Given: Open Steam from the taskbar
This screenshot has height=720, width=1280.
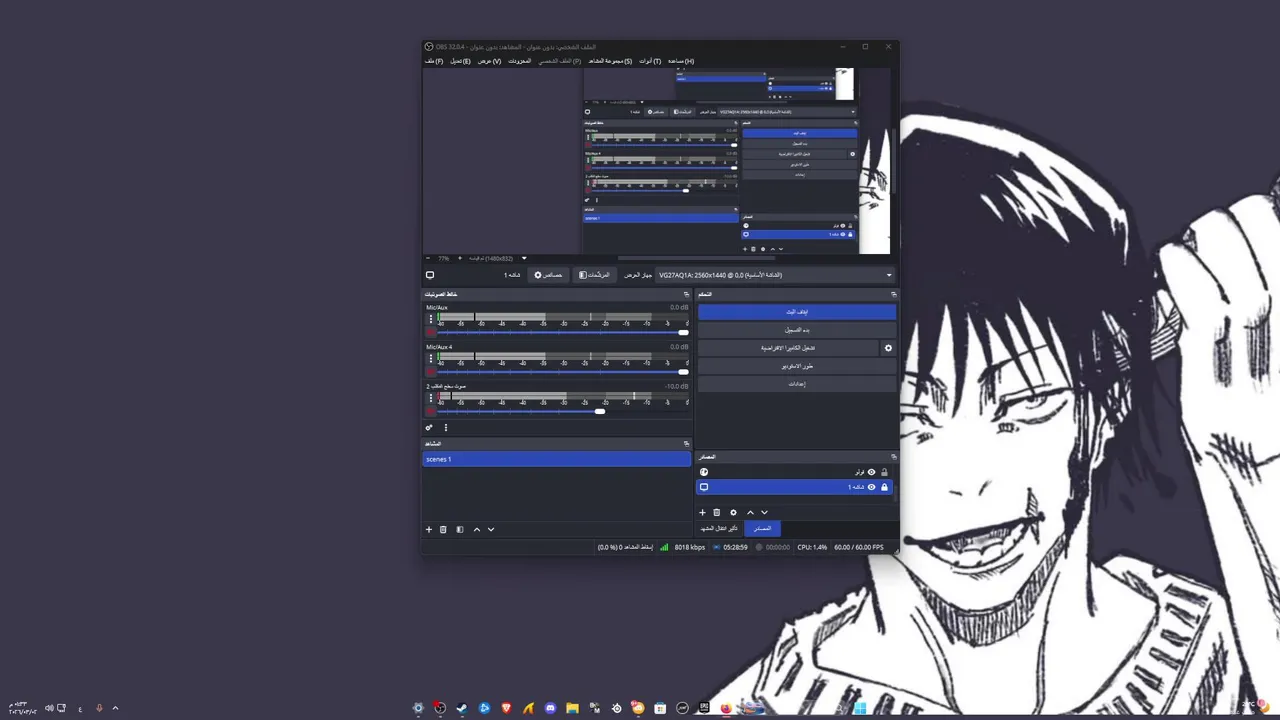Looking at the screenshot, I should (462, 708).
